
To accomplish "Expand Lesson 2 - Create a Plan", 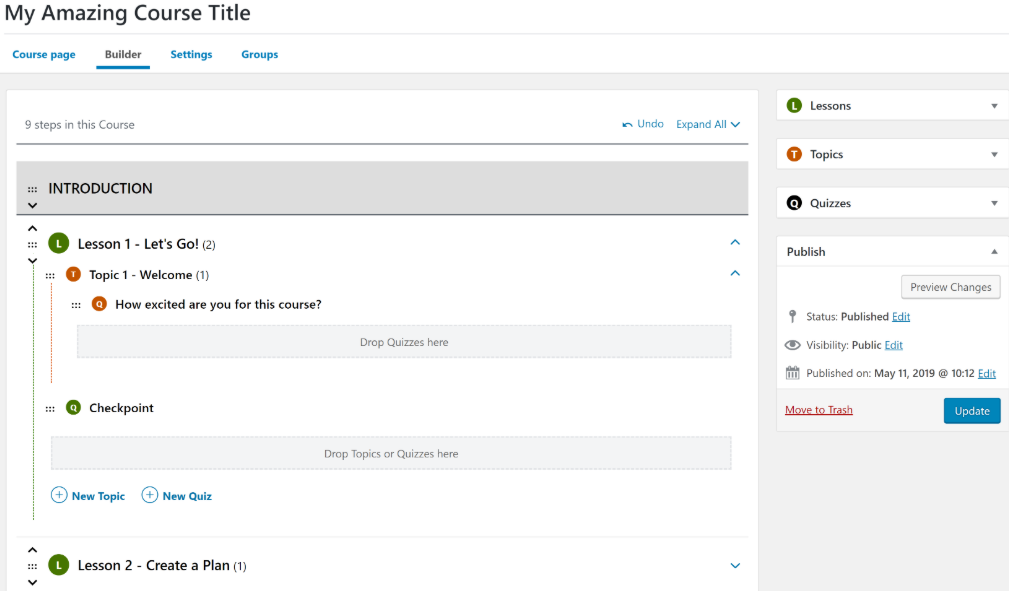I will (735, 565).
